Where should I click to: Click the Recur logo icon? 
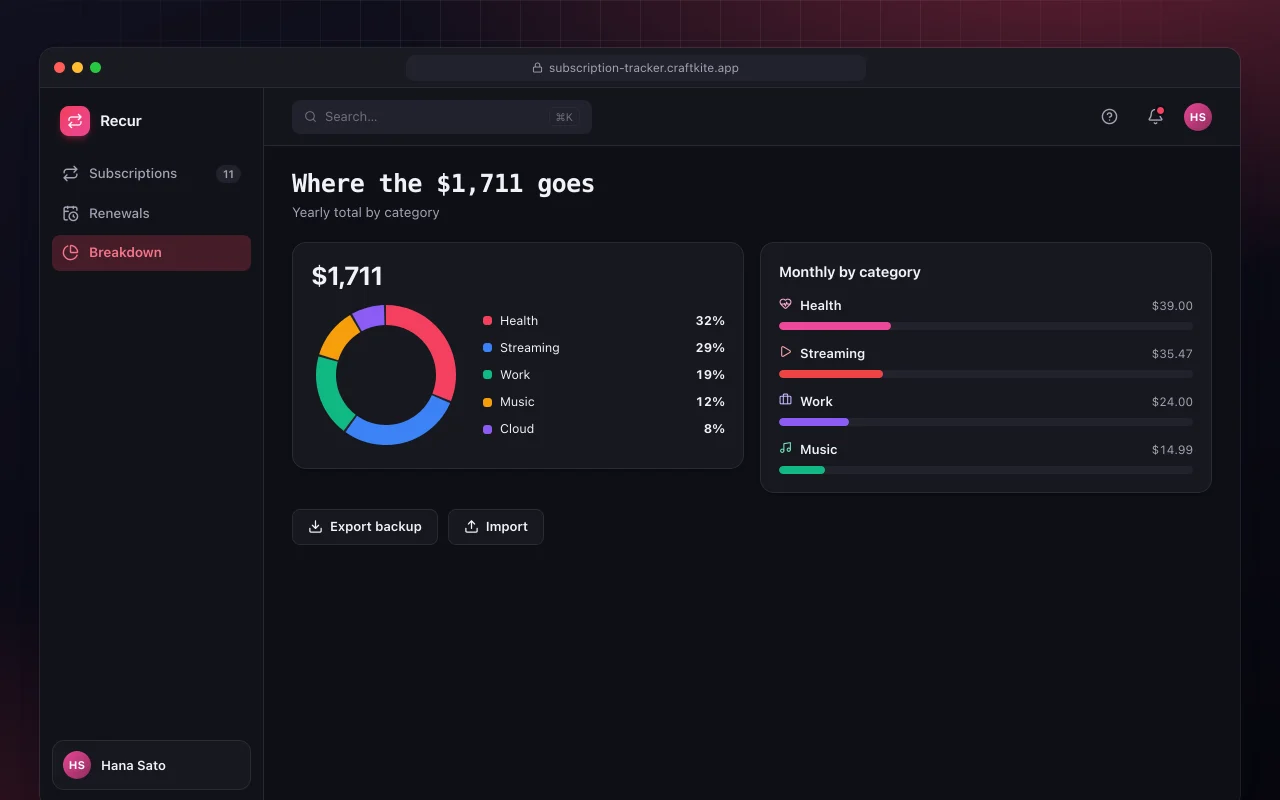[75, 121]
